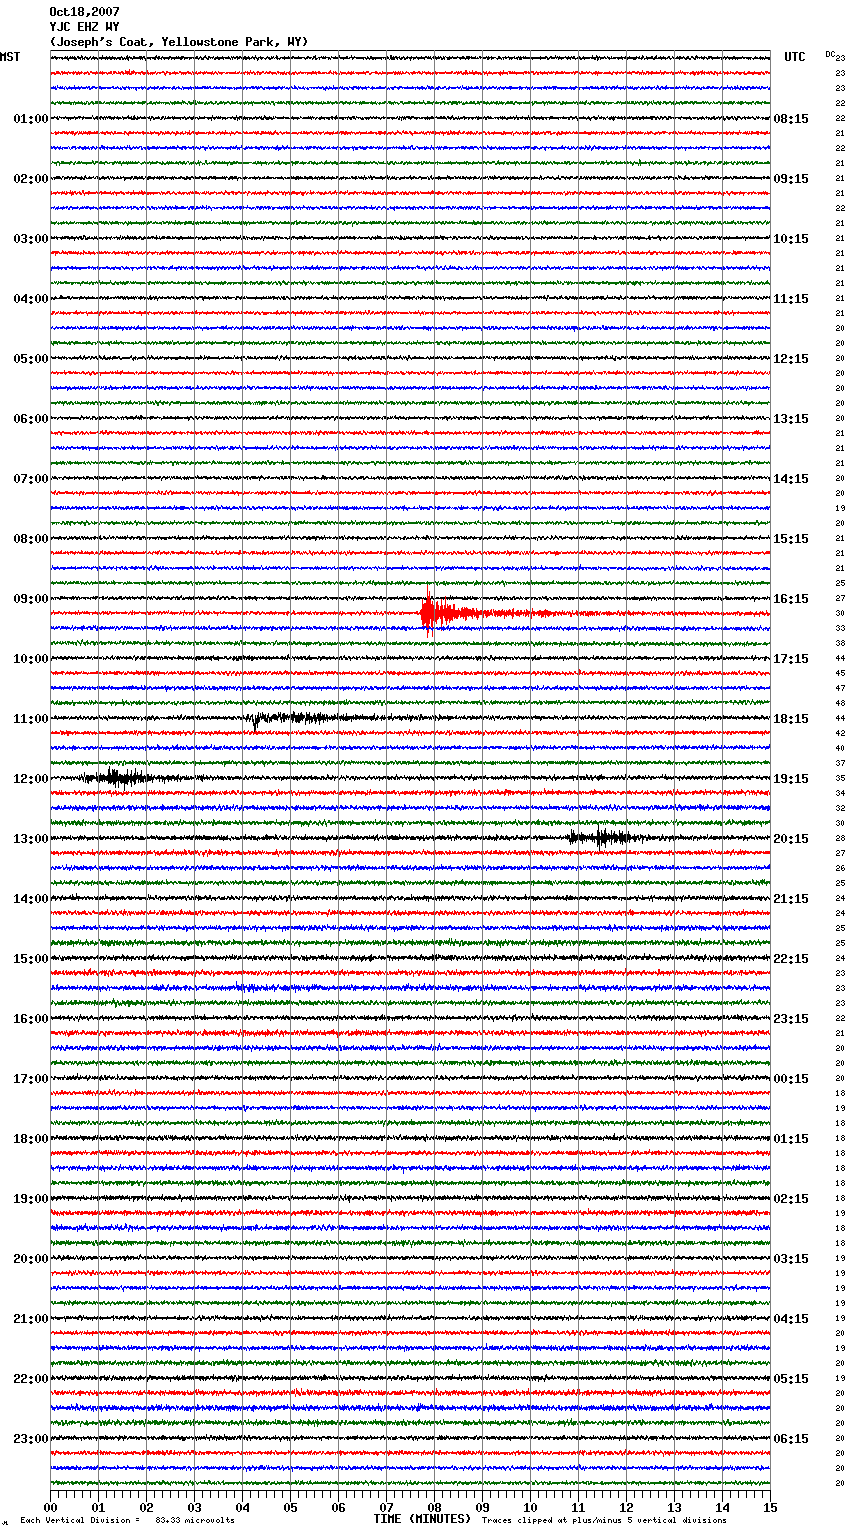Click the '02:15' UTC time label
Screen dimensions: 850x1534
[x=791, y=1199]
